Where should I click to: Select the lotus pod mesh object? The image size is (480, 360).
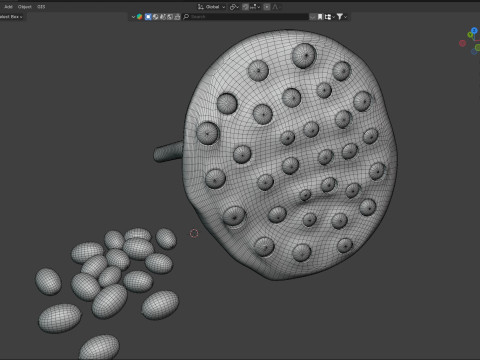point(290,155)
